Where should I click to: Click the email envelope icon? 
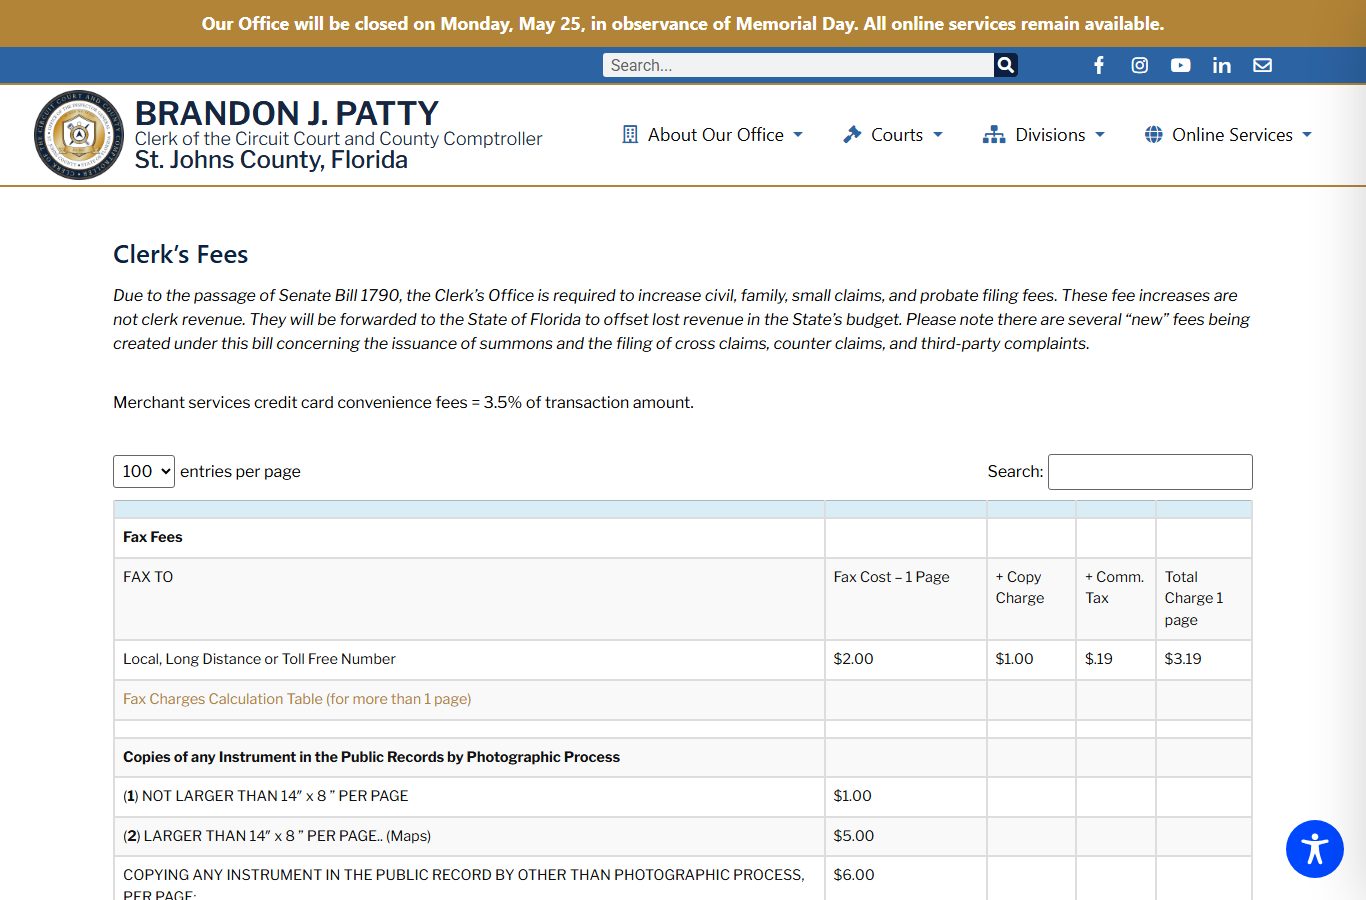(x=1263, y=65)
